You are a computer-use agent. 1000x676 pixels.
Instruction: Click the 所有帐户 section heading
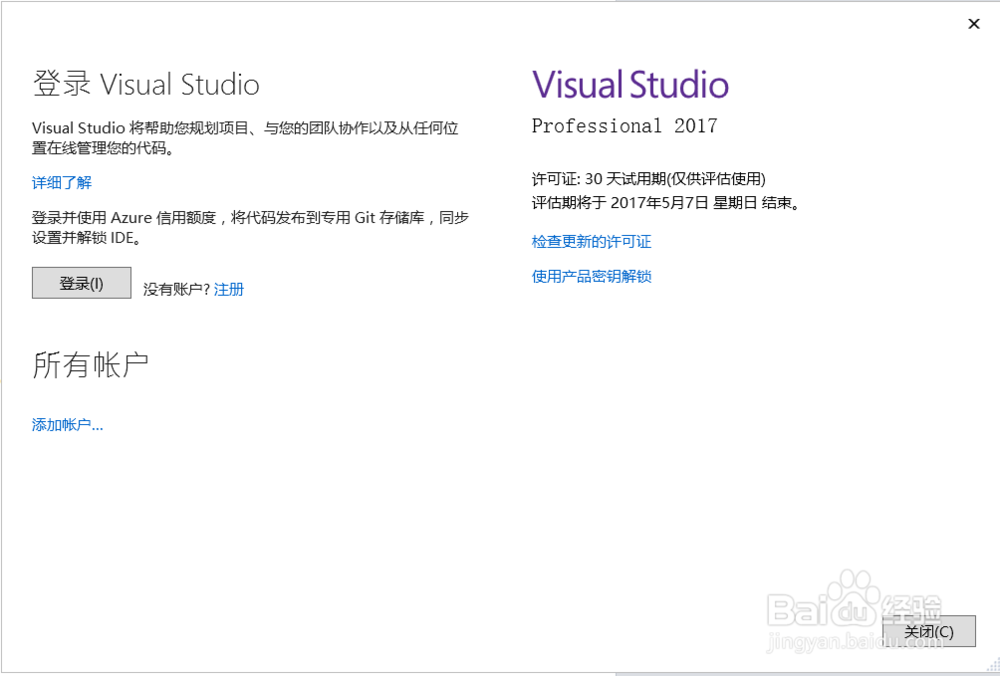coord(90,364)
